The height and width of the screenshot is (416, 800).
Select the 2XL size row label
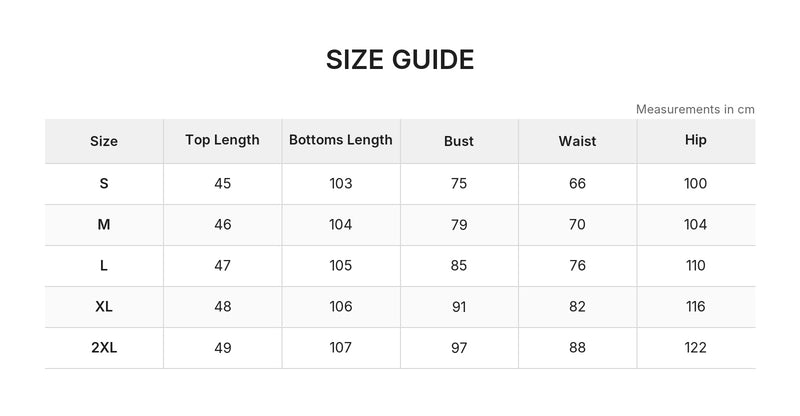coord(104,348)
